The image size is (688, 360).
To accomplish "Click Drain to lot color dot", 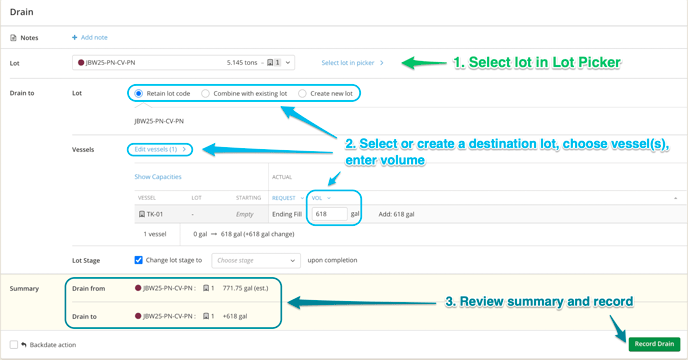I will [138, 316].
